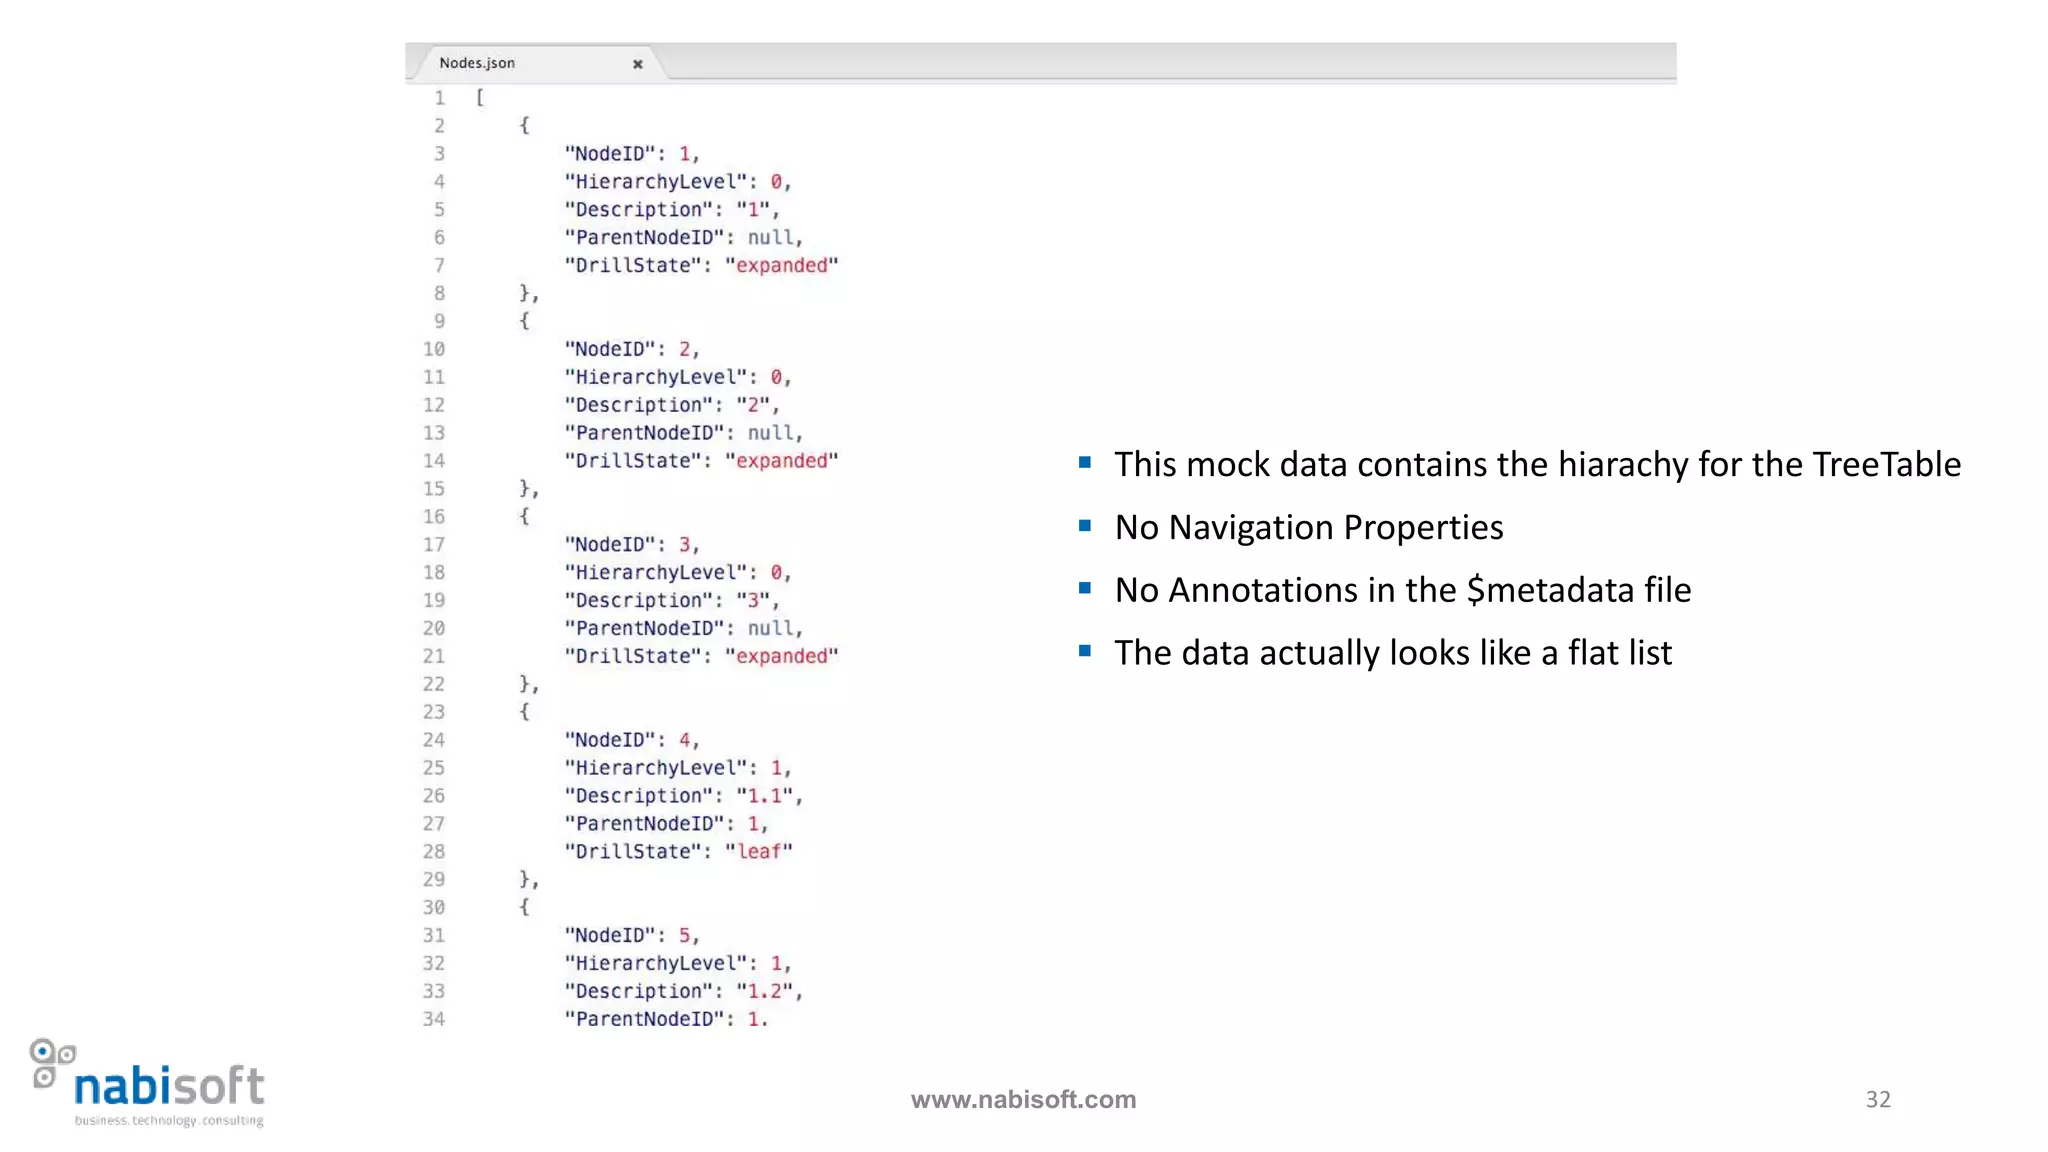Click the bullet about mock data hiarachy
The image size is (2048, 1152).
[x=1537, y=465]
